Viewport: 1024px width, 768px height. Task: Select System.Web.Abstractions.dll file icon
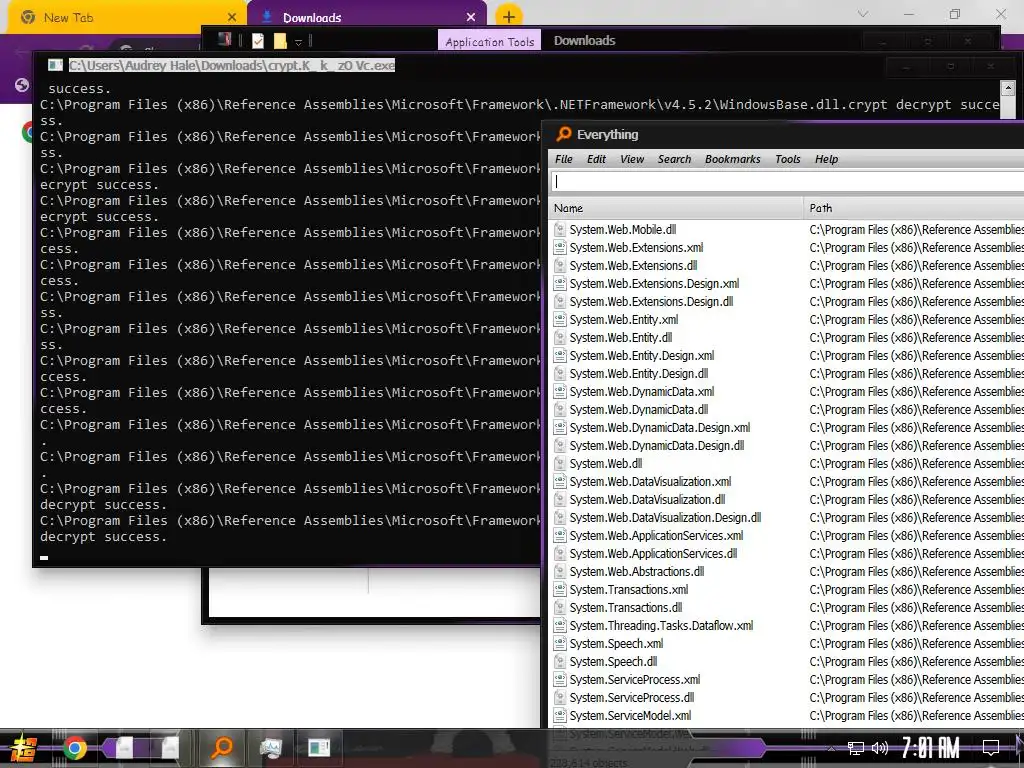560,571
